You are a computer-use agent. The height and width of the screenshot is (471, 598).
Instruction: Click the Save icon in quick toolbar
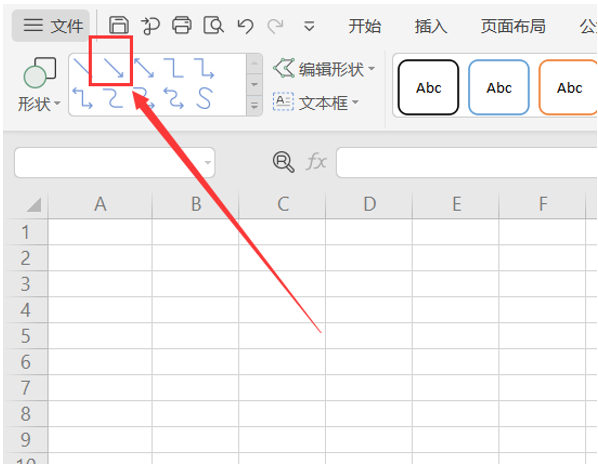[119, 26]
